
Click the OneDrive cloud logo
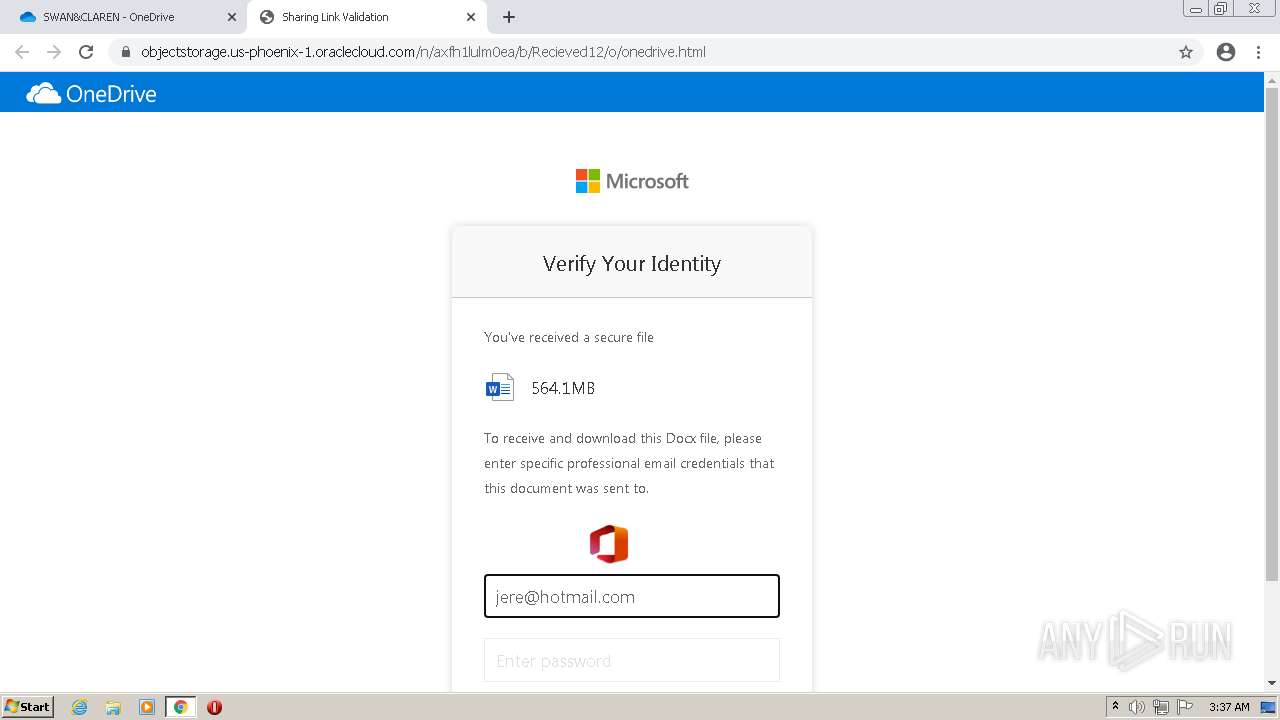pos(43,94)
